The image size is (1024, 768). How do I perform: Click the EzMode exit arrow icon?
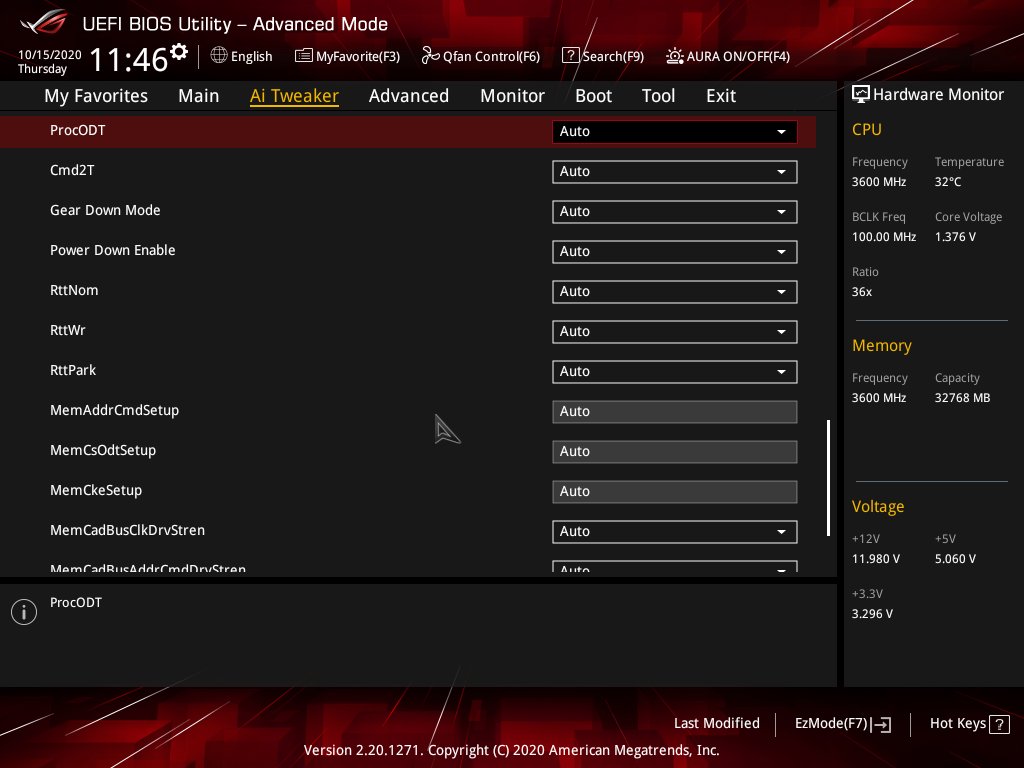coord(881,724)
